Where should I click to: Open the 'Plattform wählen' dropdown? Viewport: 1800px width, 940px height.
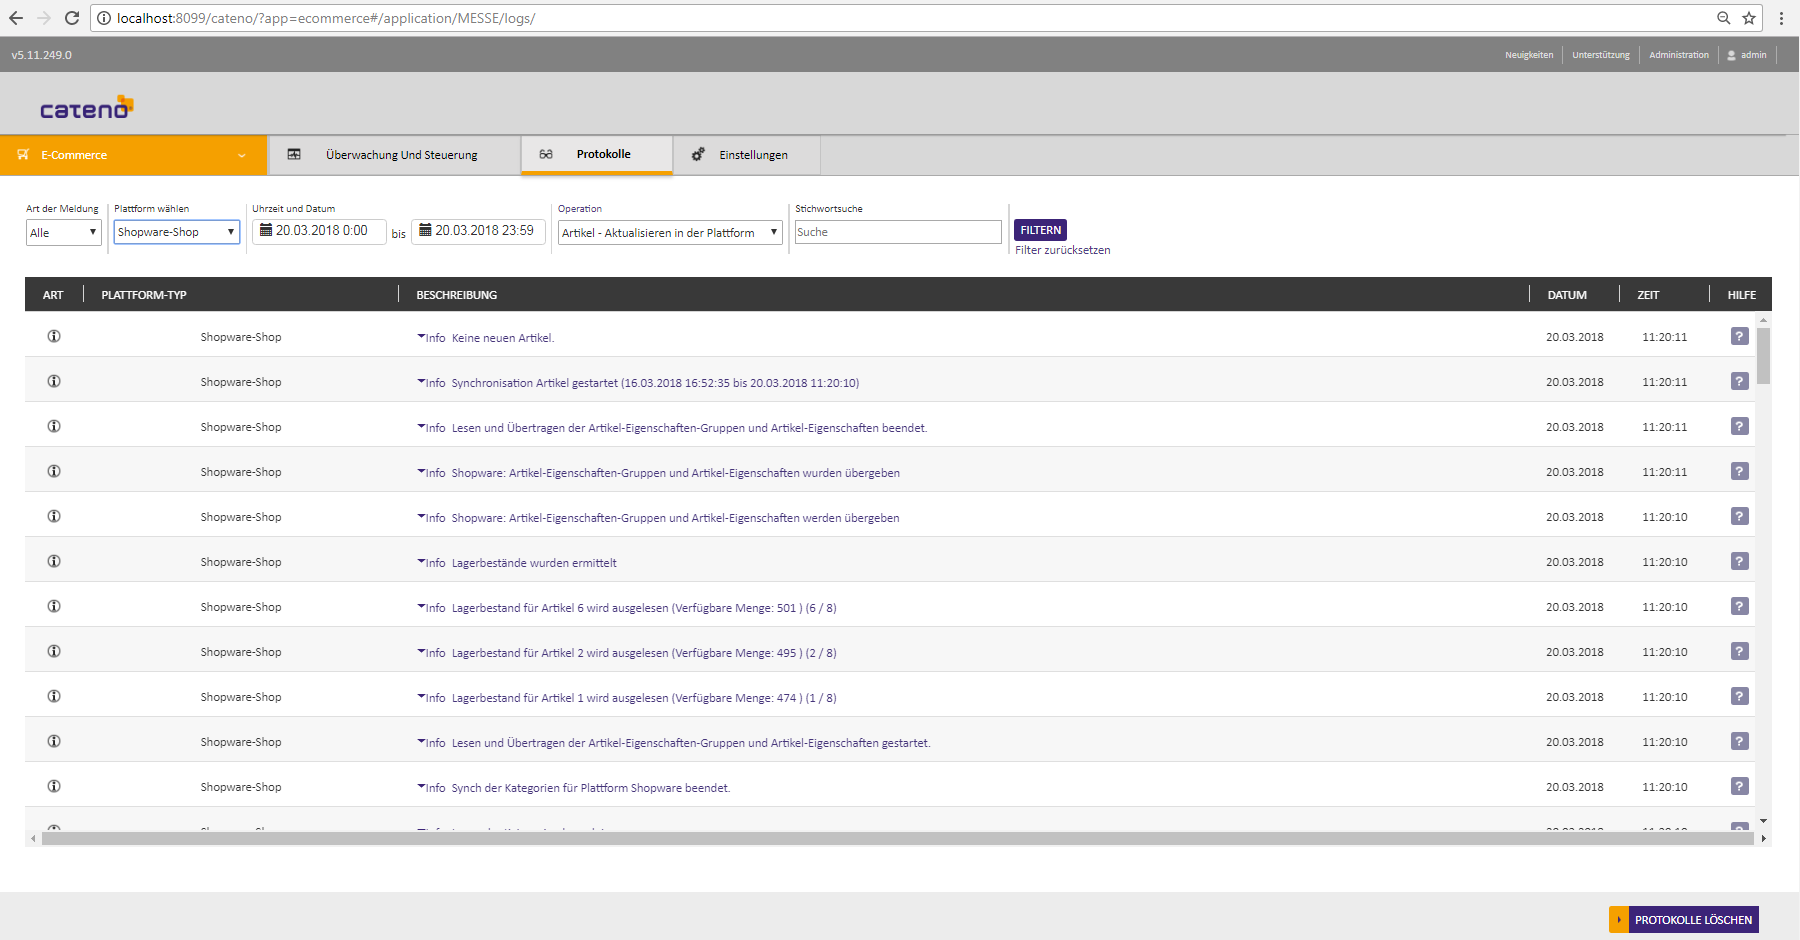point(176,232)
